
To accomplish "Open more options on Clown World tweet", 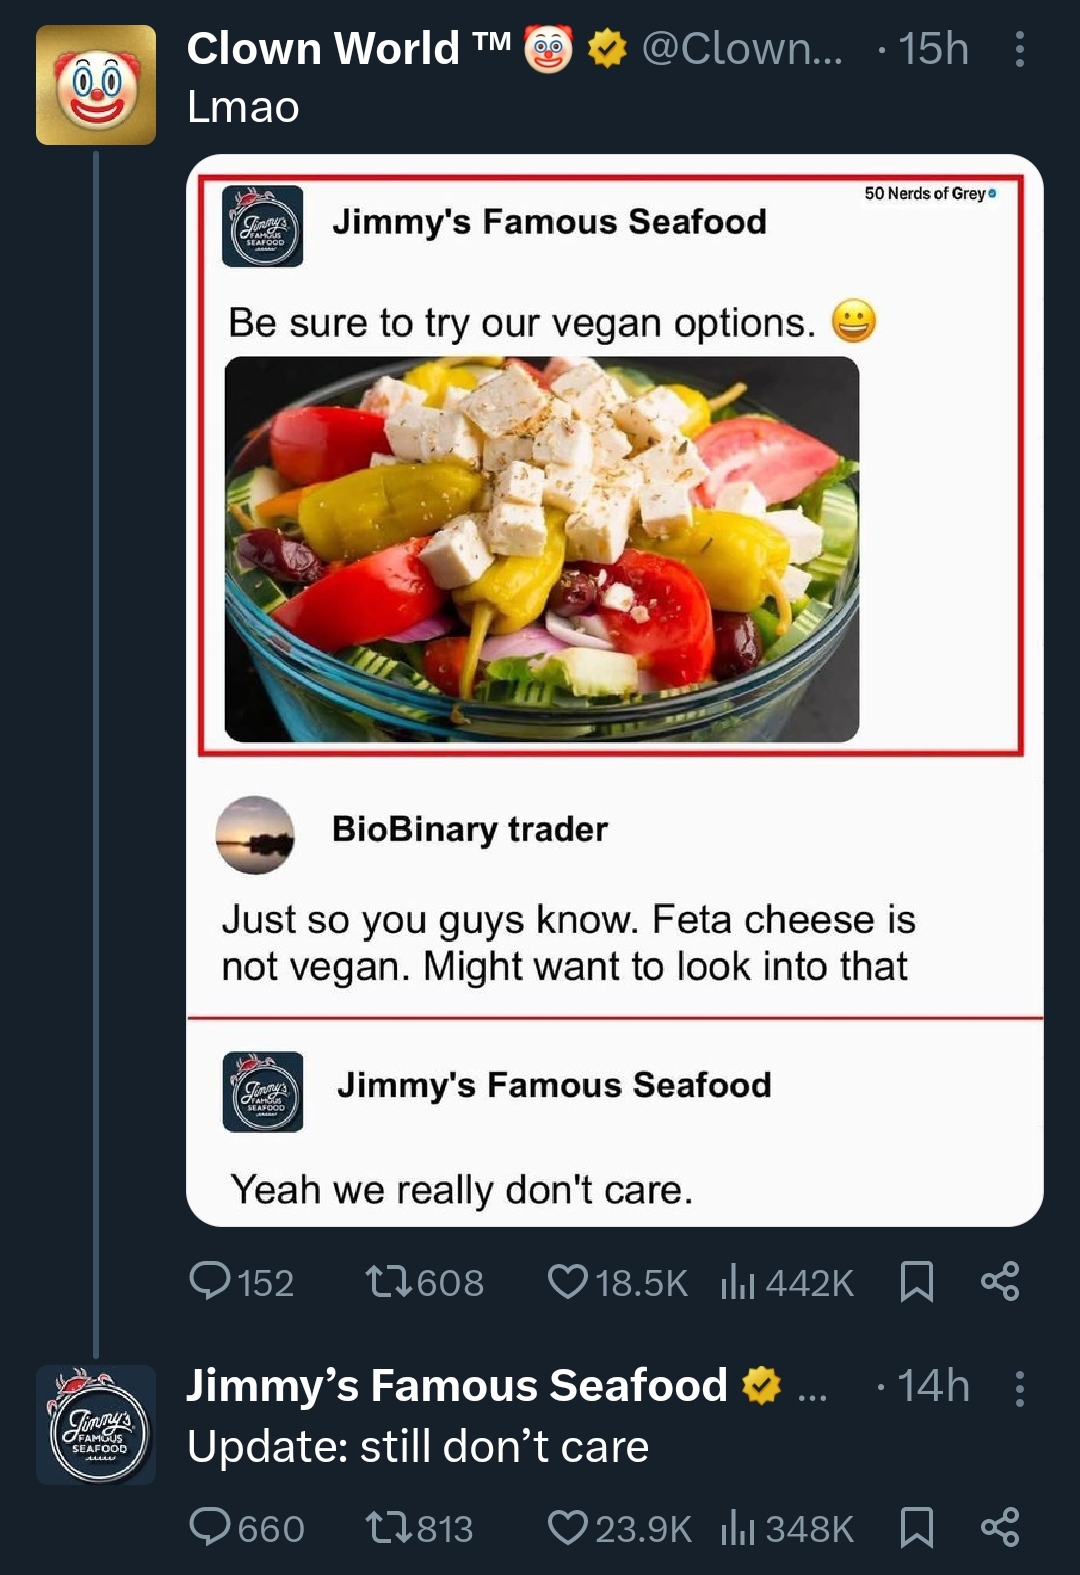I will [1019, 49].
